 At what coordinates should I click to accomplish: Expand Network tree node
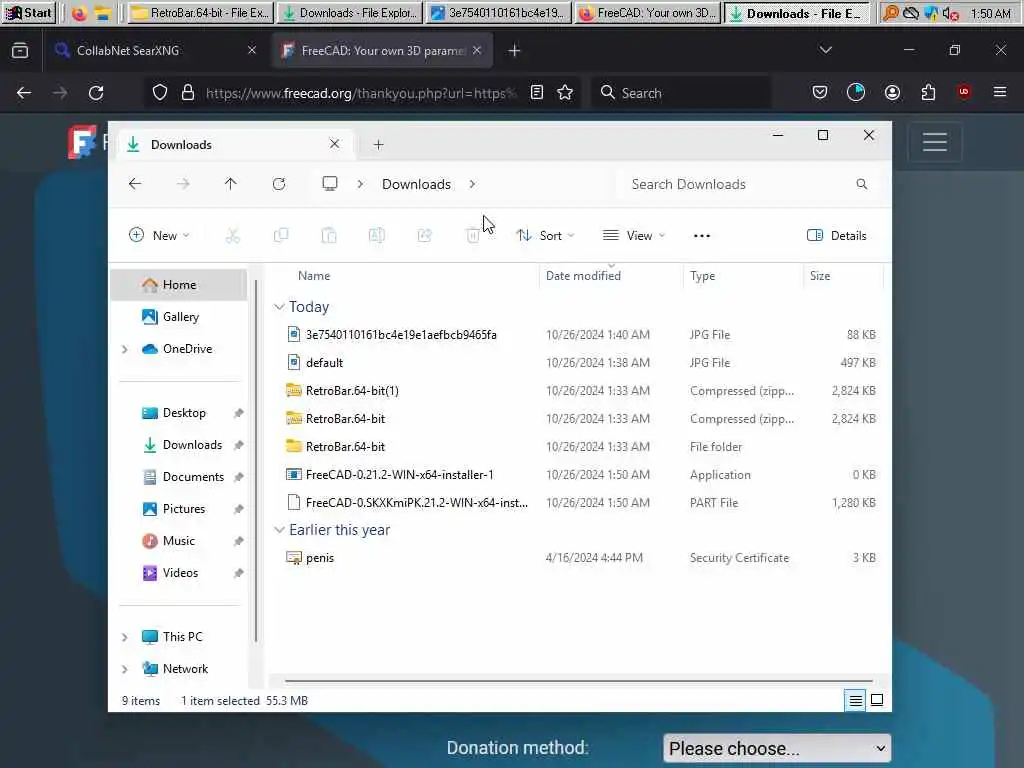pyautogui.click(x=125, y=669)
